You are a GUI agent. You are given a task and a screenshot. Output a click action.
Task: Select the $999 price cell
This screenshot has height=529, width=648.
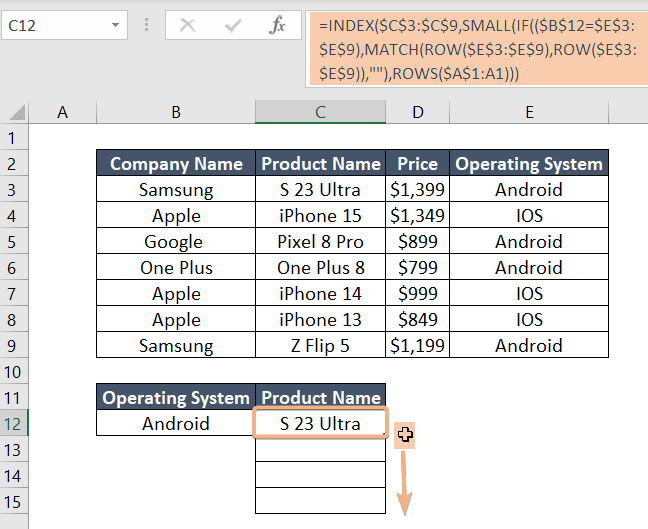point(417,294)
